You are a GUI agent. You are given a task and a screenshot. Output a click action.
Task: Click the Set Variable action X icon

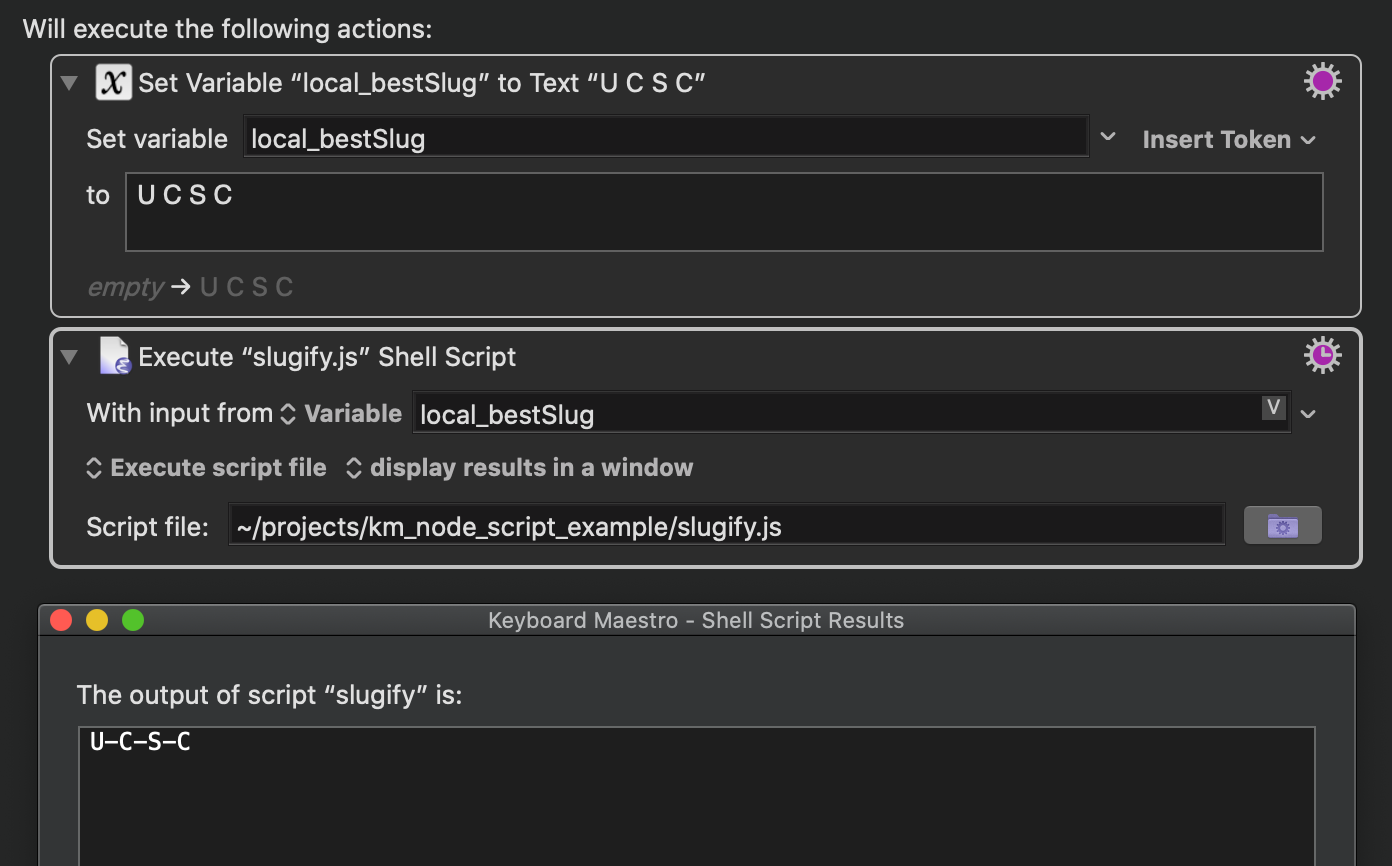point(114,82)
